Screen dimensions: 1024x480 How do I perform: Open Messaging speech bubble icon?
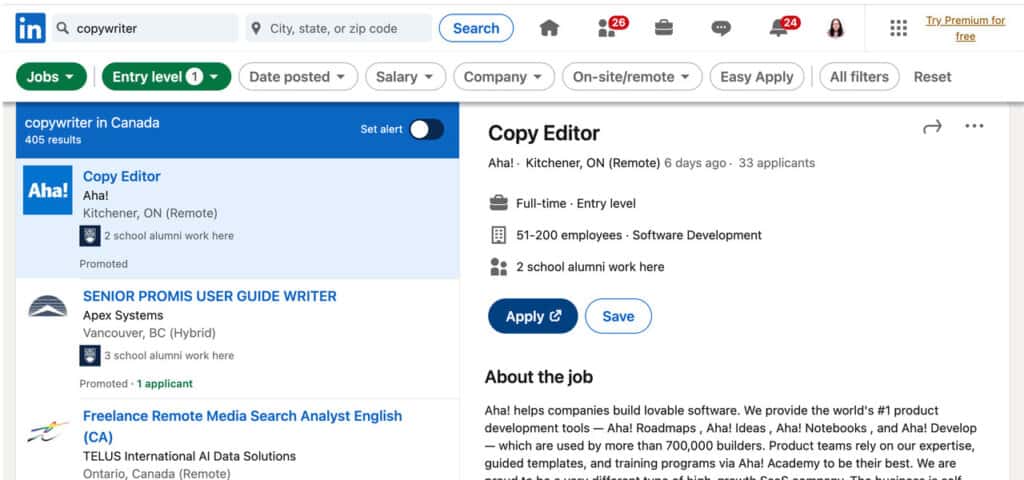coord(721,28)
